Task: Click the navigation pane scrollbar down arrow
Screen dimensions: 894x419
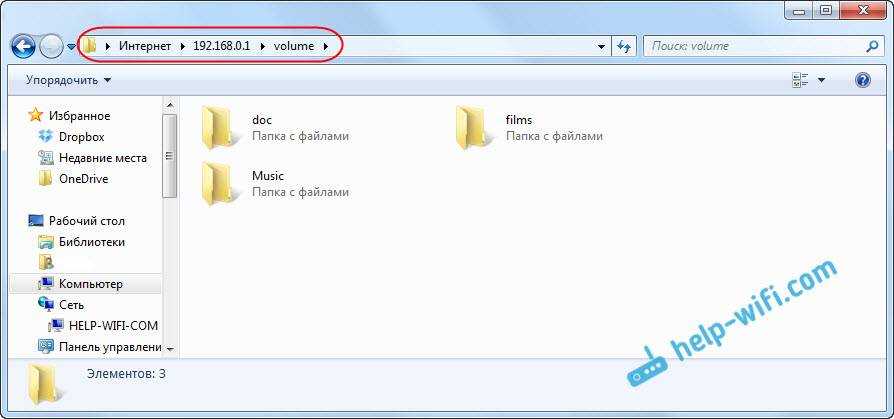Action: (x=169, y=349)
